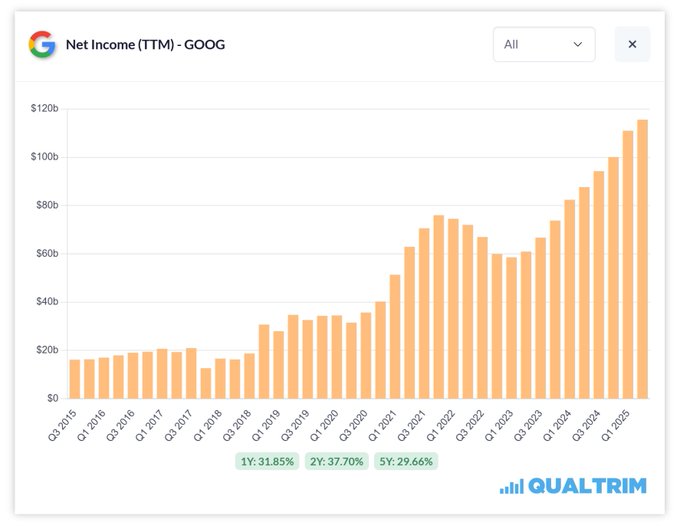The width and height of the screenshot is (680, 526).
Task: Select the 2Y: 37.70% growth badge
Action: [337, 461]
